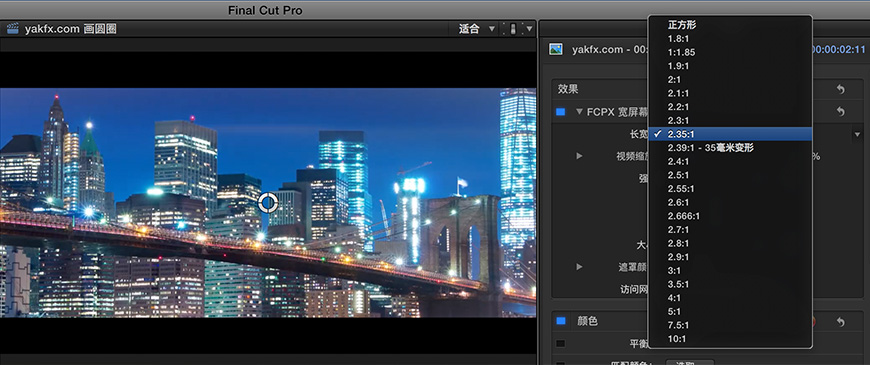870x365 pixels.
Task: Toggle the 颜色 section blue checkbox
Action: 561,321
